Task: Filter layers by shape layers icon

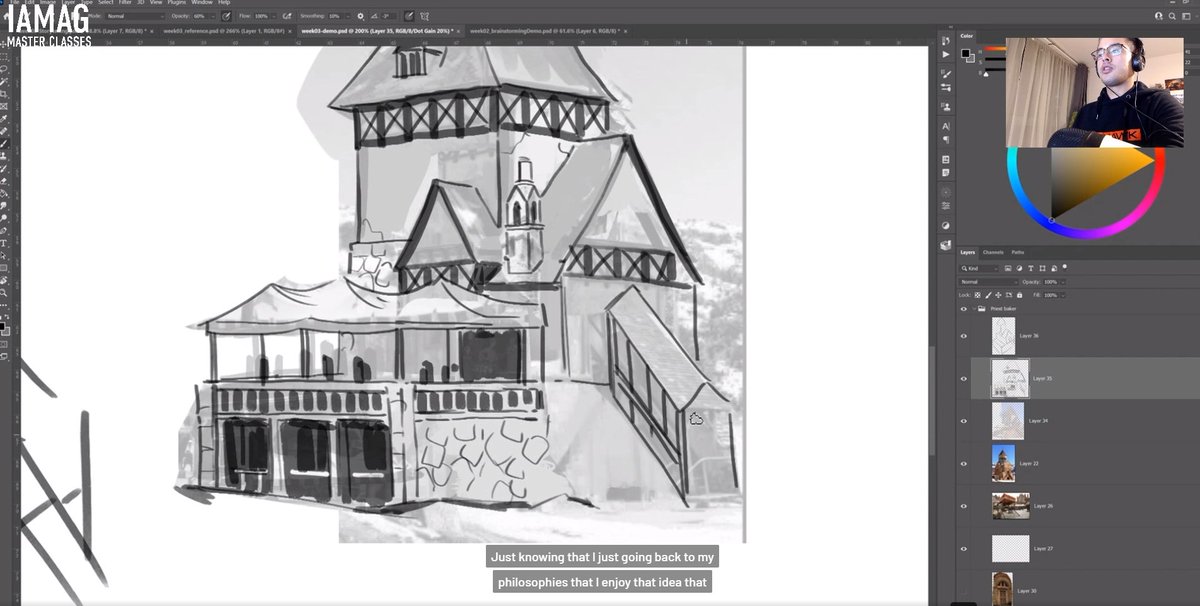Action: [1042, 268]
